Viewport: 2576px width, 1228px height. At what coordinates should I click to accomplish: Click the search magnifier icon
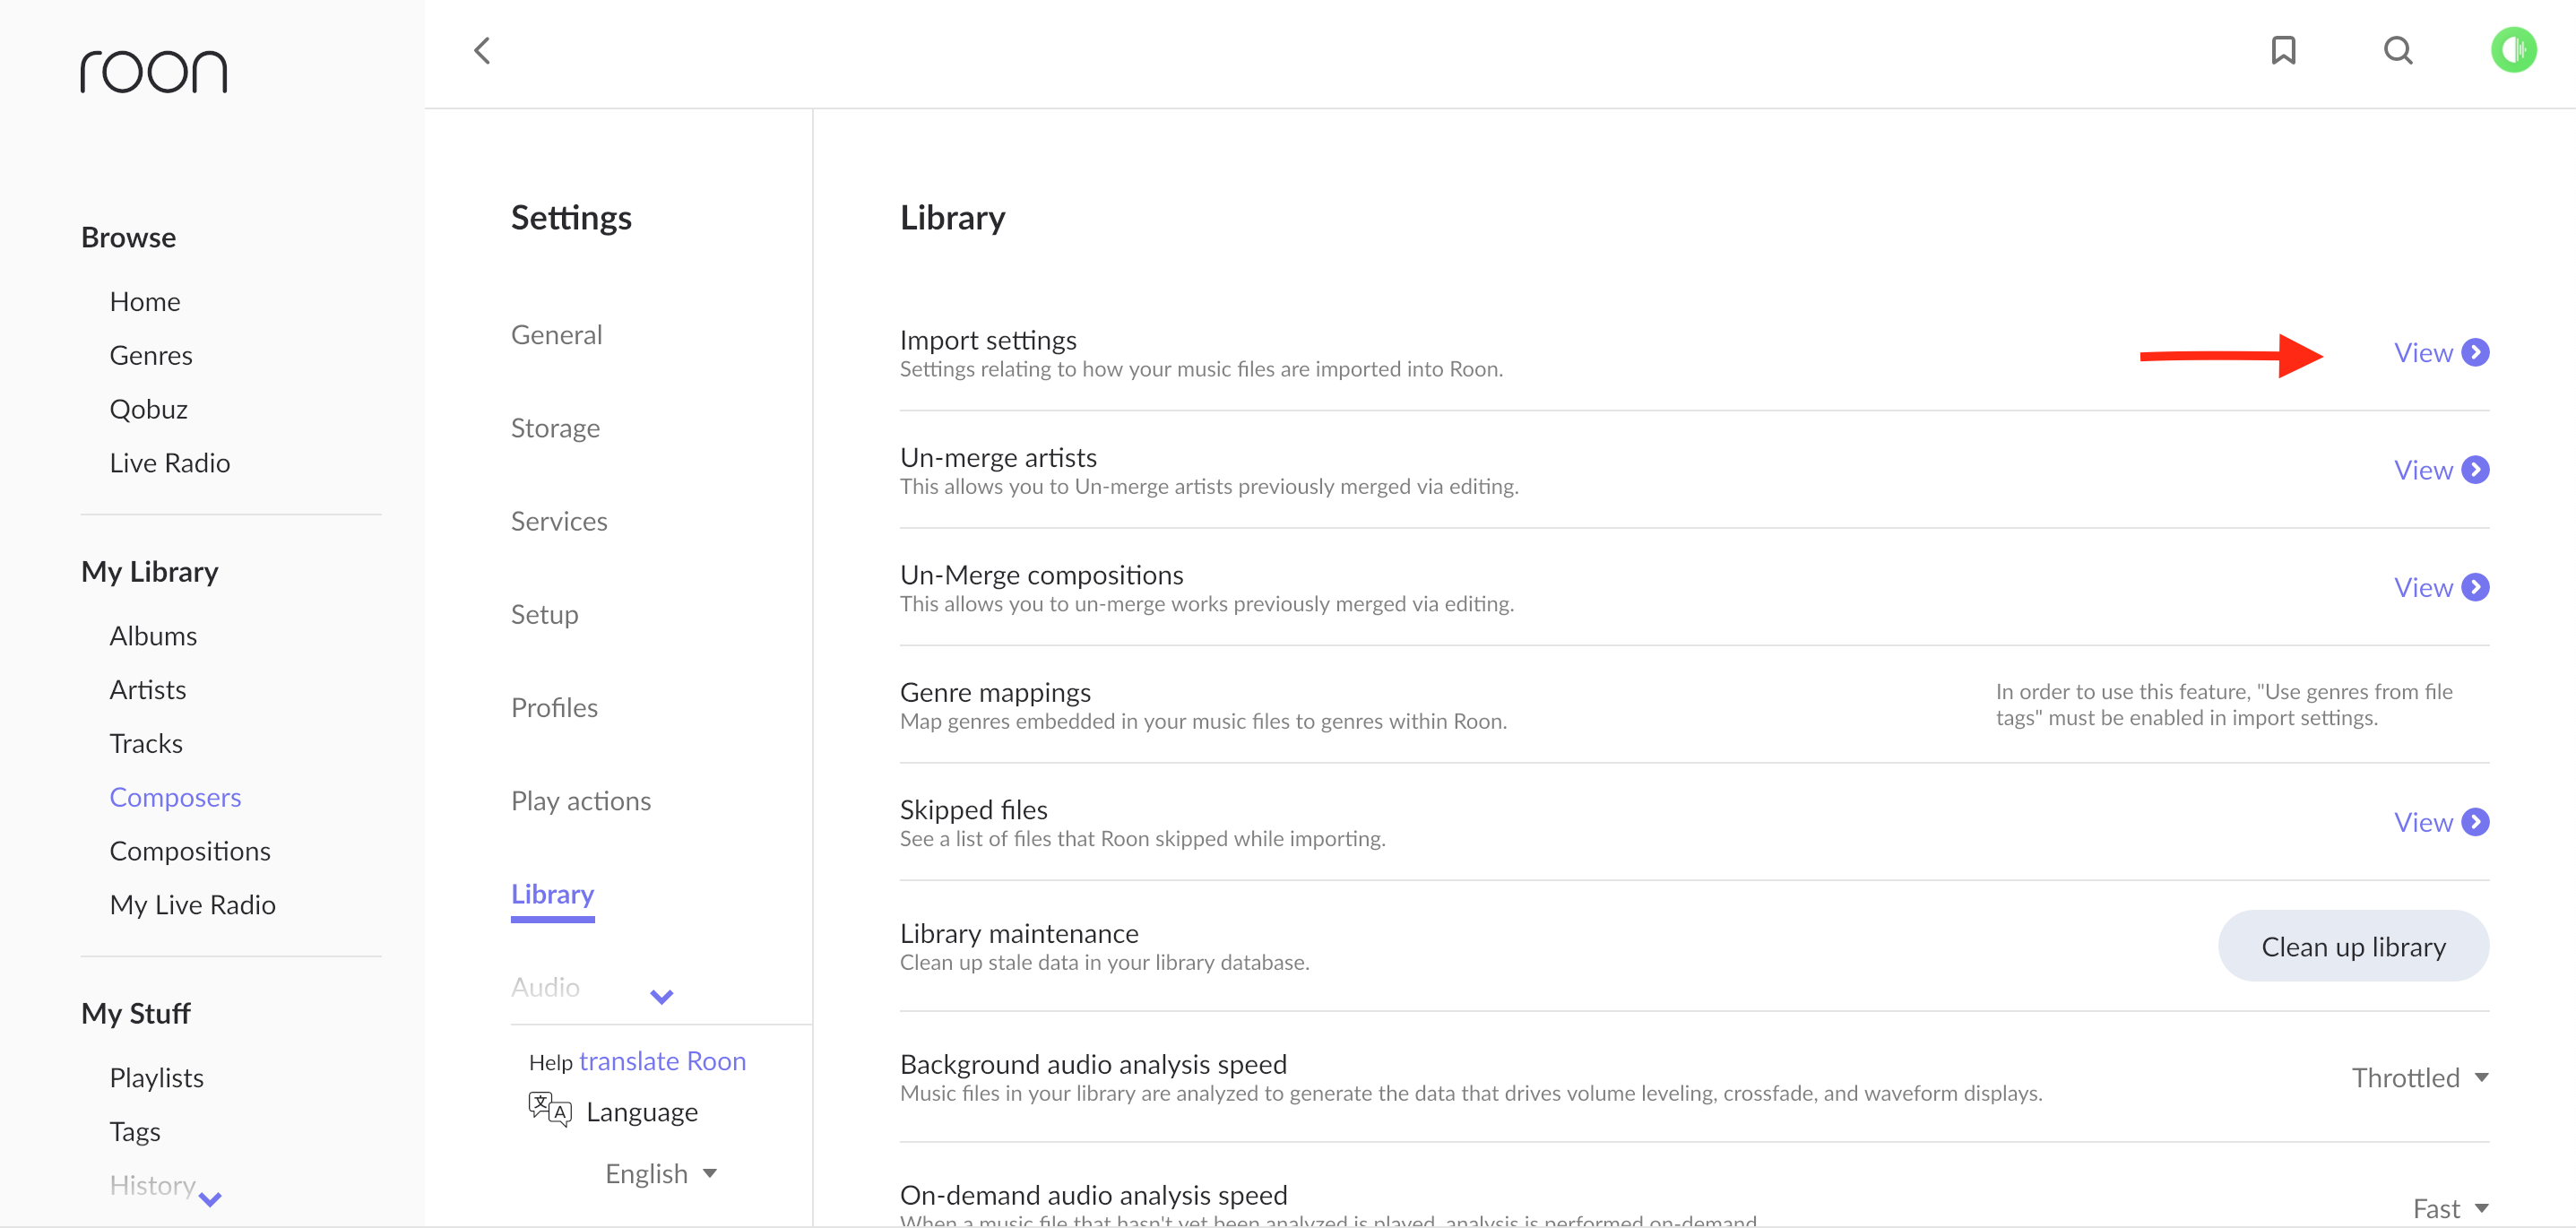coord(2397,51)
